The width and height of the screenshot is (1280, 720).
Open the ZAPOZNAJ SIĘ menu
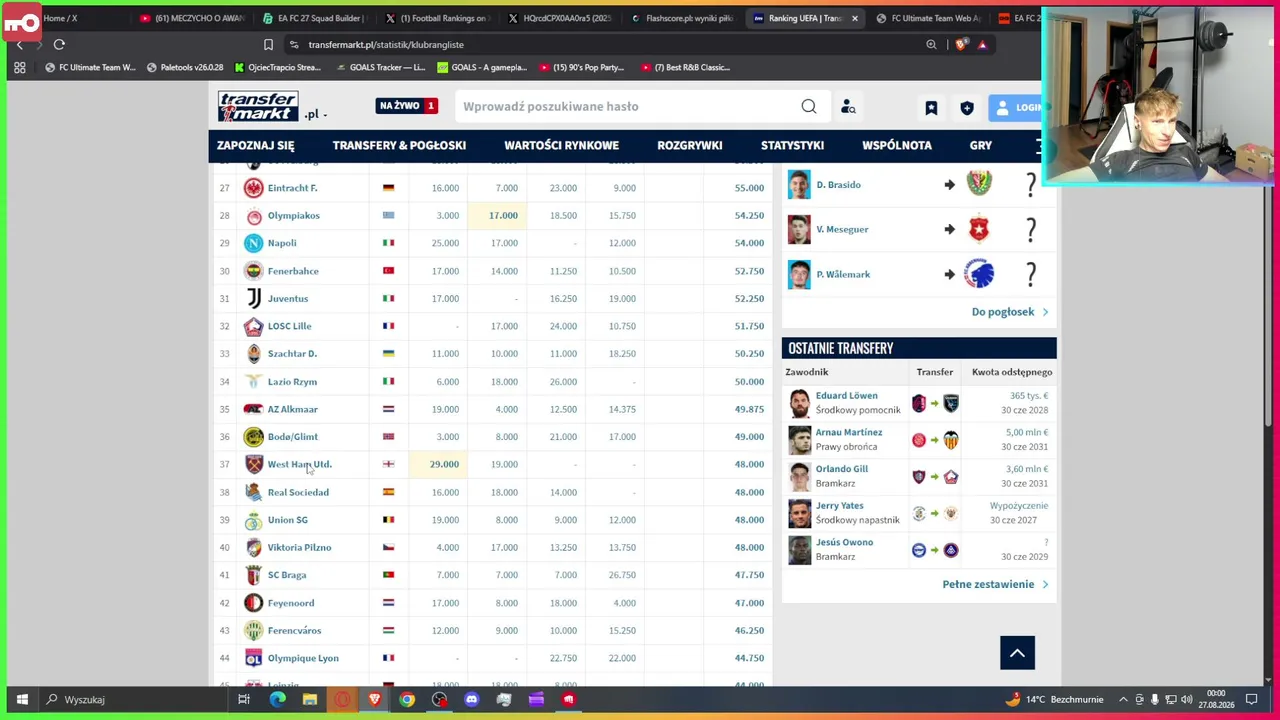(x=256, y=145)
